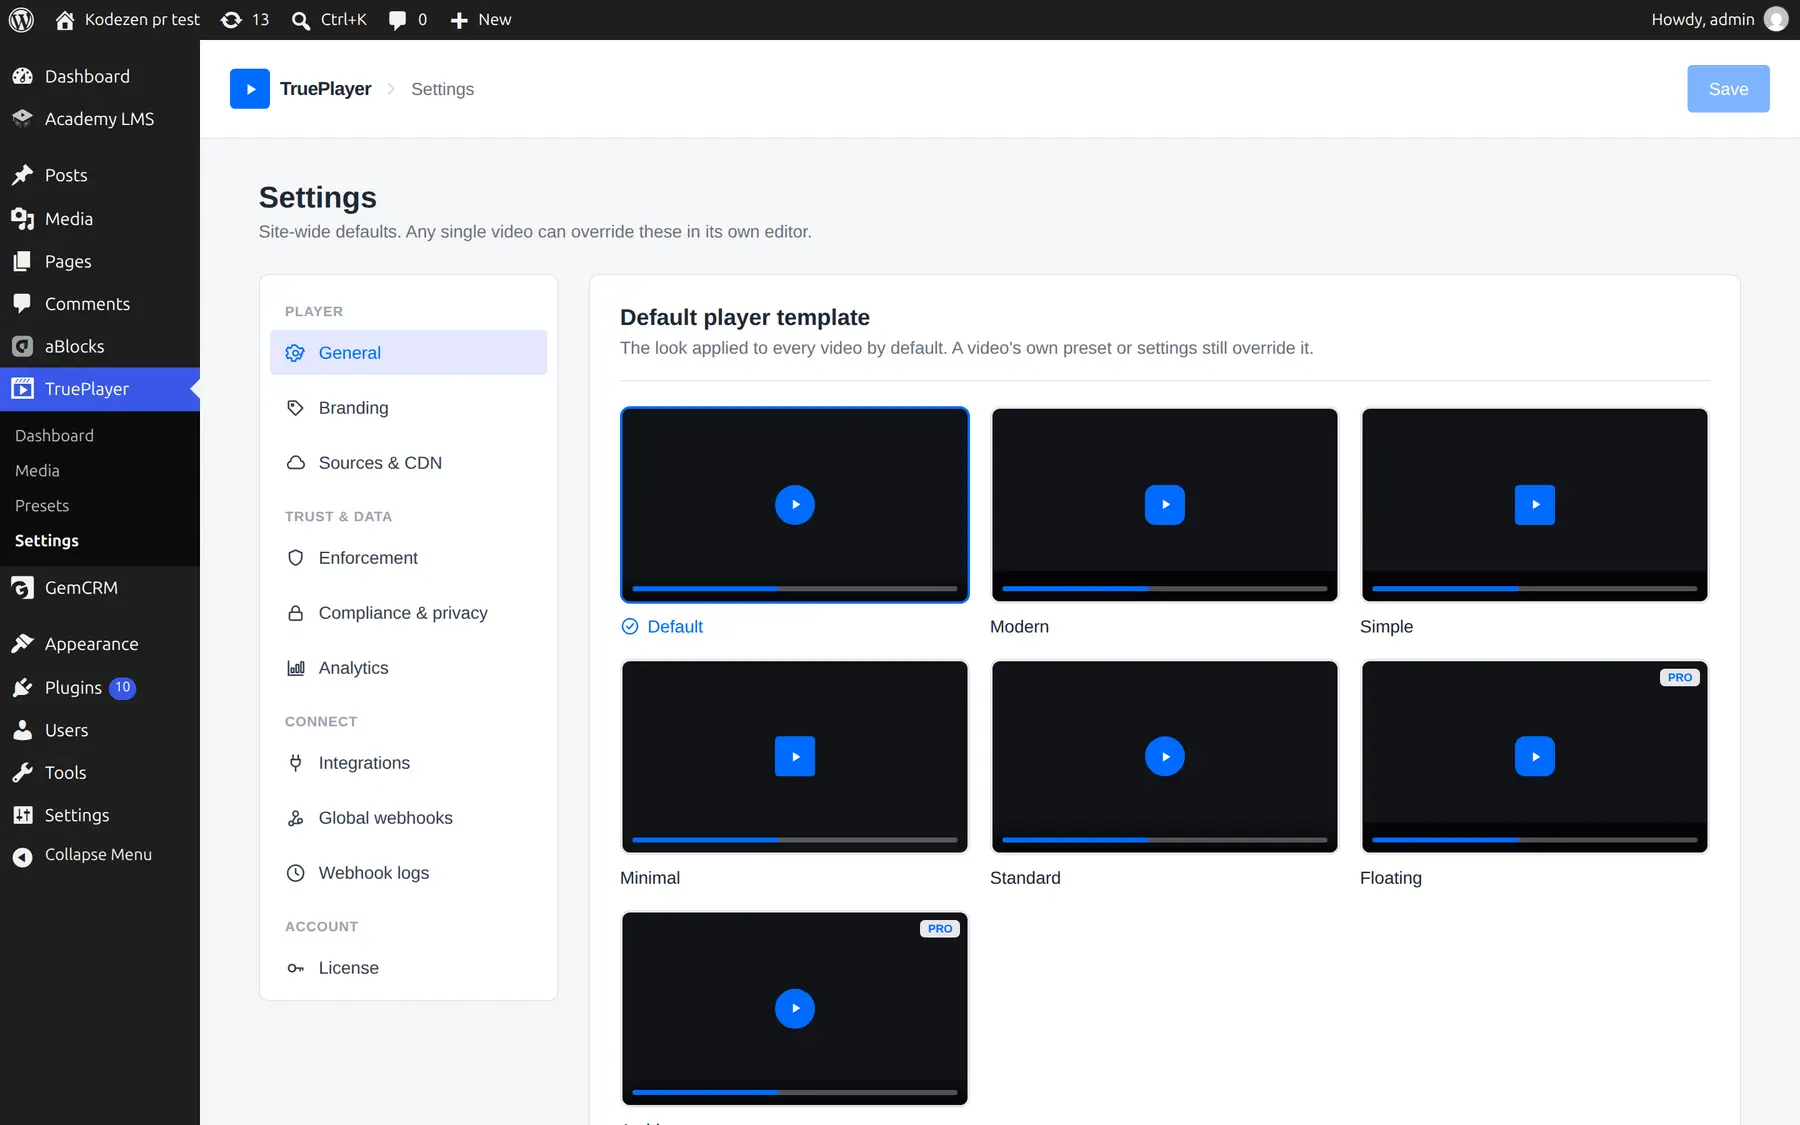Image resolution: width=1800 pixels, height=1125 pixels.
Task: Select the Simple player template label
Action: [x=1386, y=627]
